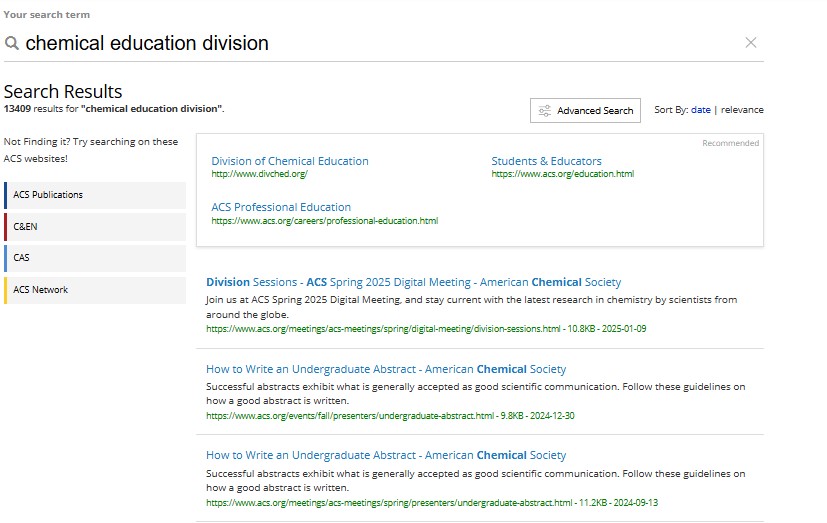The height and width of the screenshot is (523, 827).
Task: Click the divched.org URL
Action: [259, 174]
